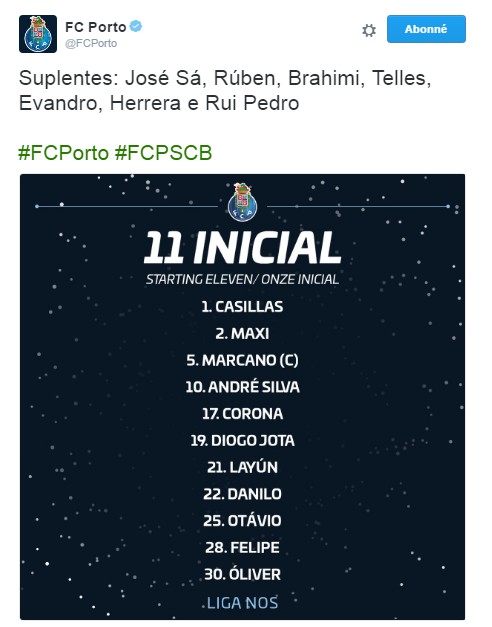Click the FC Porto profile avatar
492x627 pixels.
tap(38, 34)
